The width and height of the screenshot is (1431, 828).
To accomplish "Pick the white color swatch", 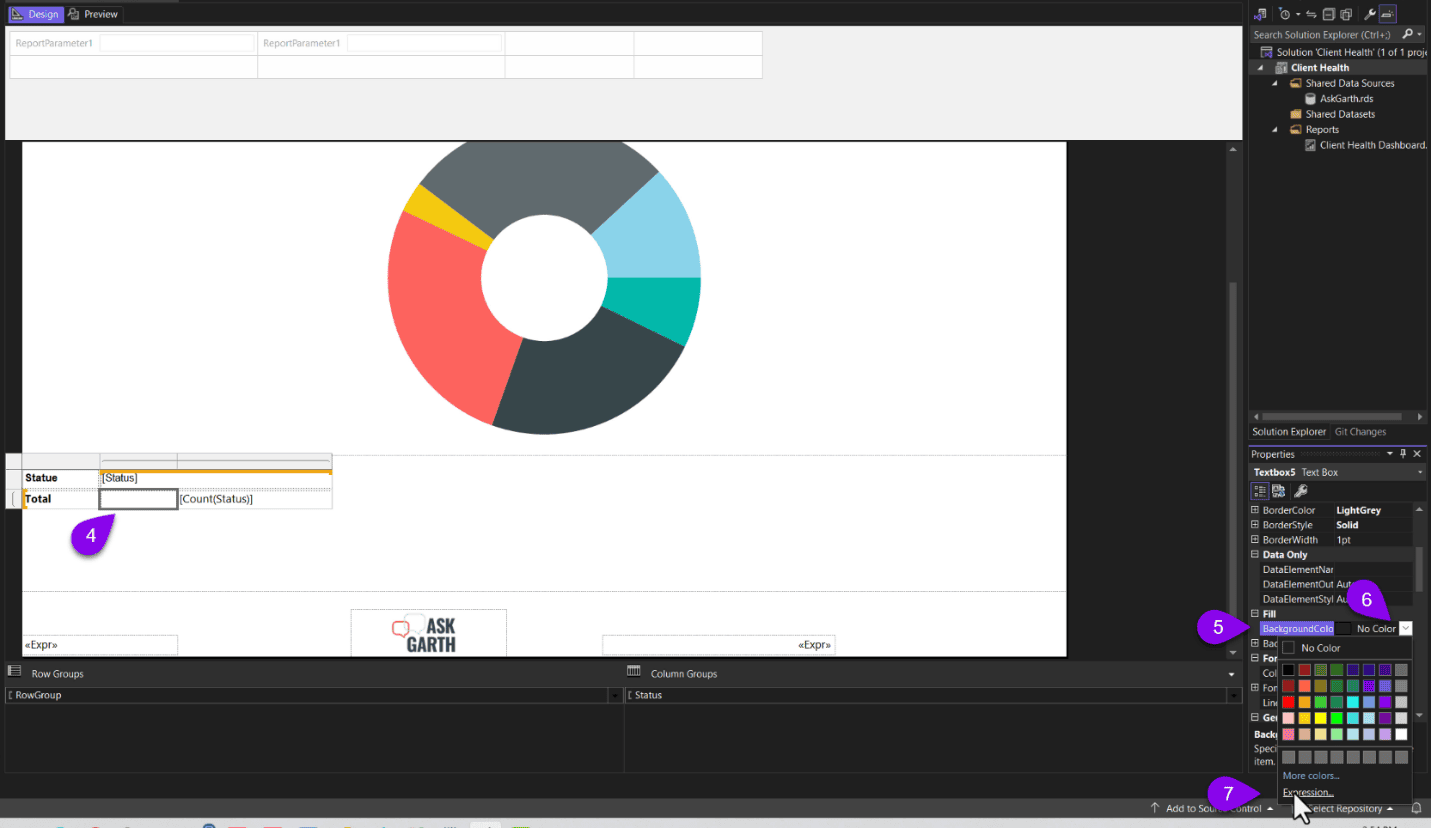I will 1401,734.
